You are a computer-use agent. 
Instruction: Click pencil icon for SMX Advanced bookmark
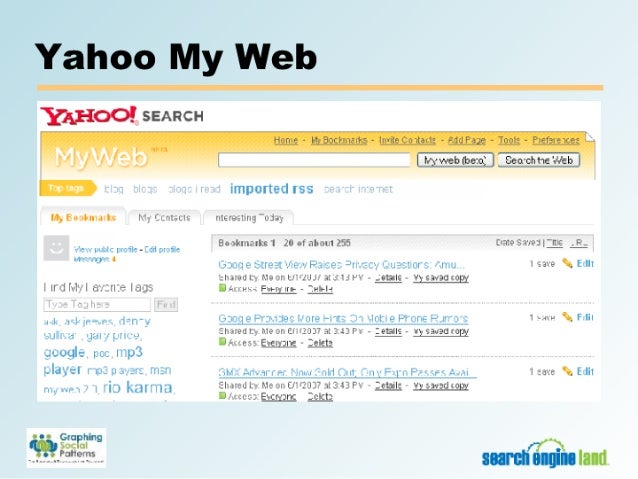[567, 371]
